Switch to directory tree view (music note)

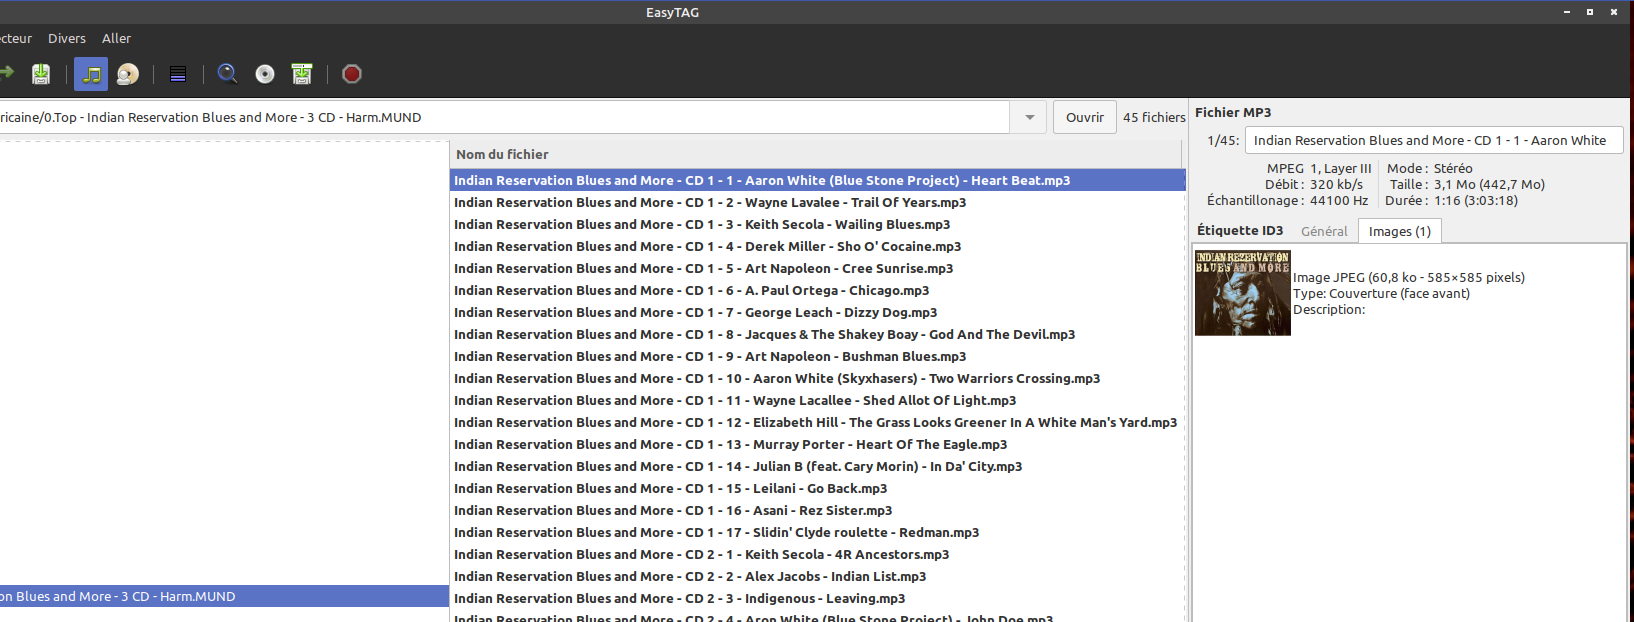(91, 74)
